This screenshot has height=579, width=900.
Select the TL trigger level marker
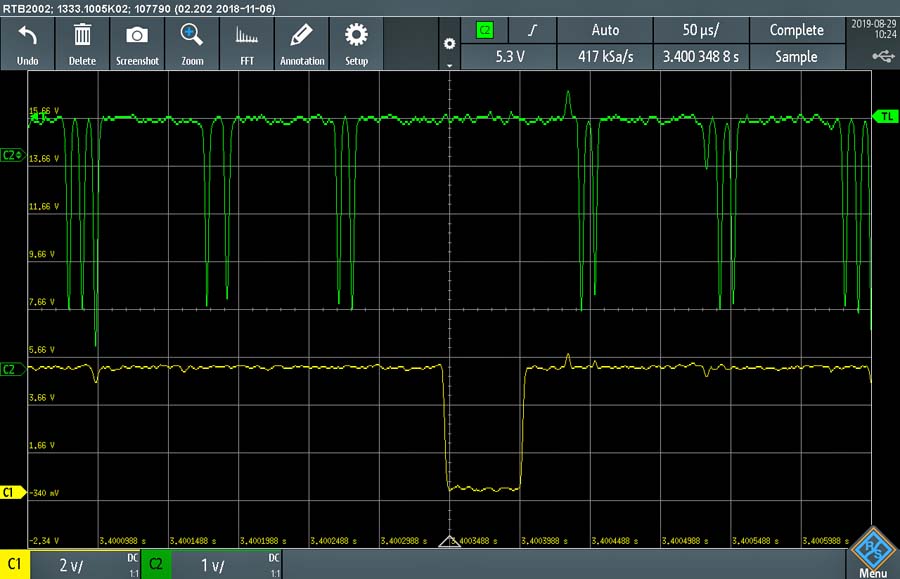point(886,116)
